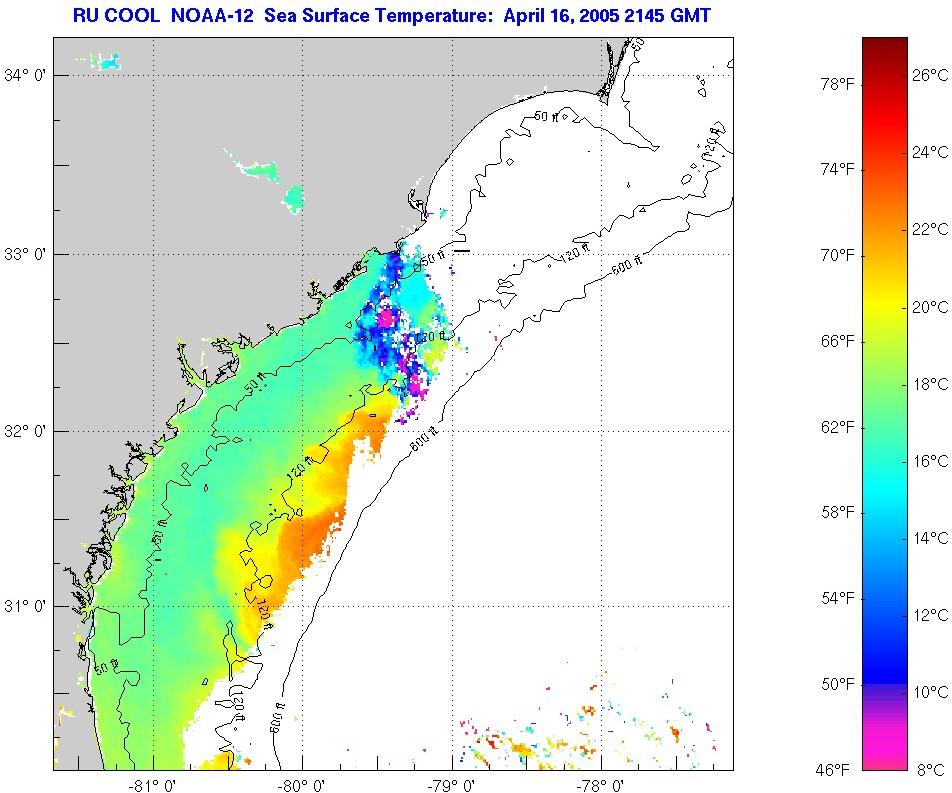Click the map title text at top

(391, 15)
